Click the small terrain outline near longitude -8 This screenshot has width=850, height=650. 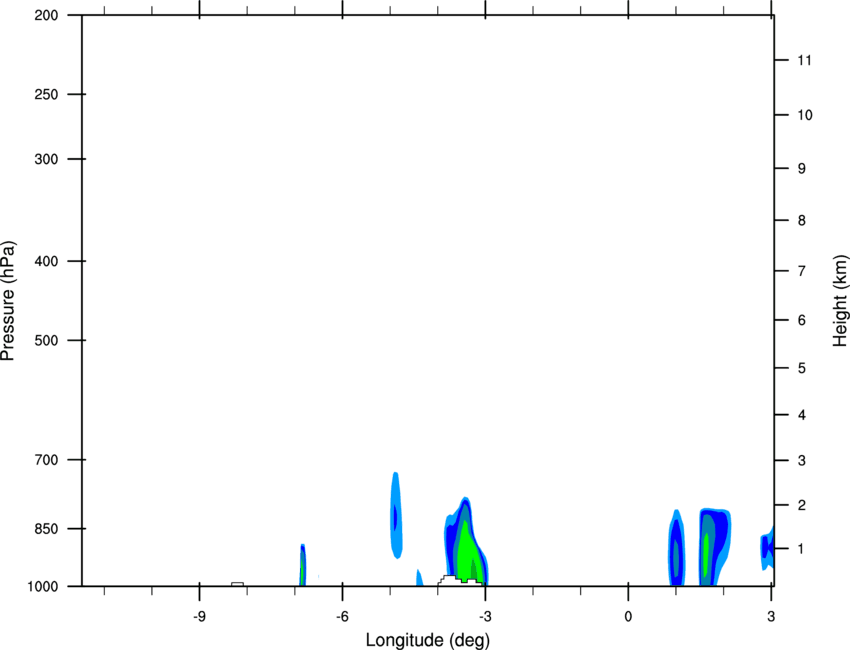coord(237,583)
